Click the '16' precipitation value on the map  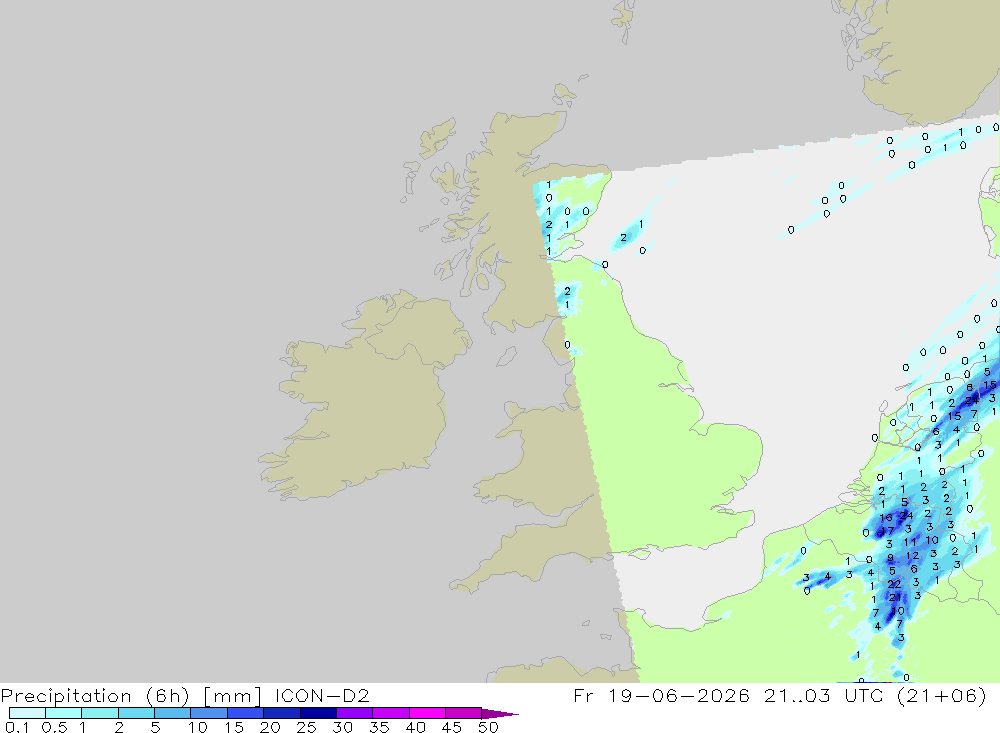click(x=886, y=518)
